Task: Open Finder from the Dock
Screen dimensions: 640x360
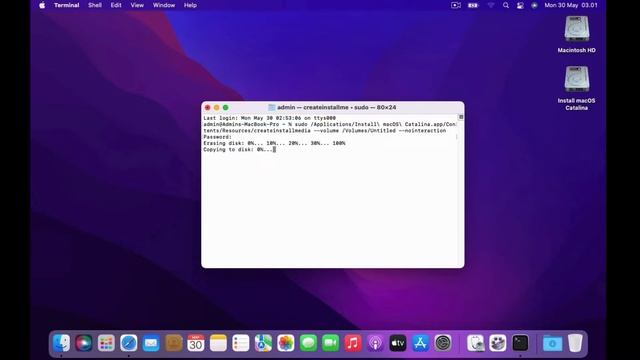Action: [x=62, y=343]
